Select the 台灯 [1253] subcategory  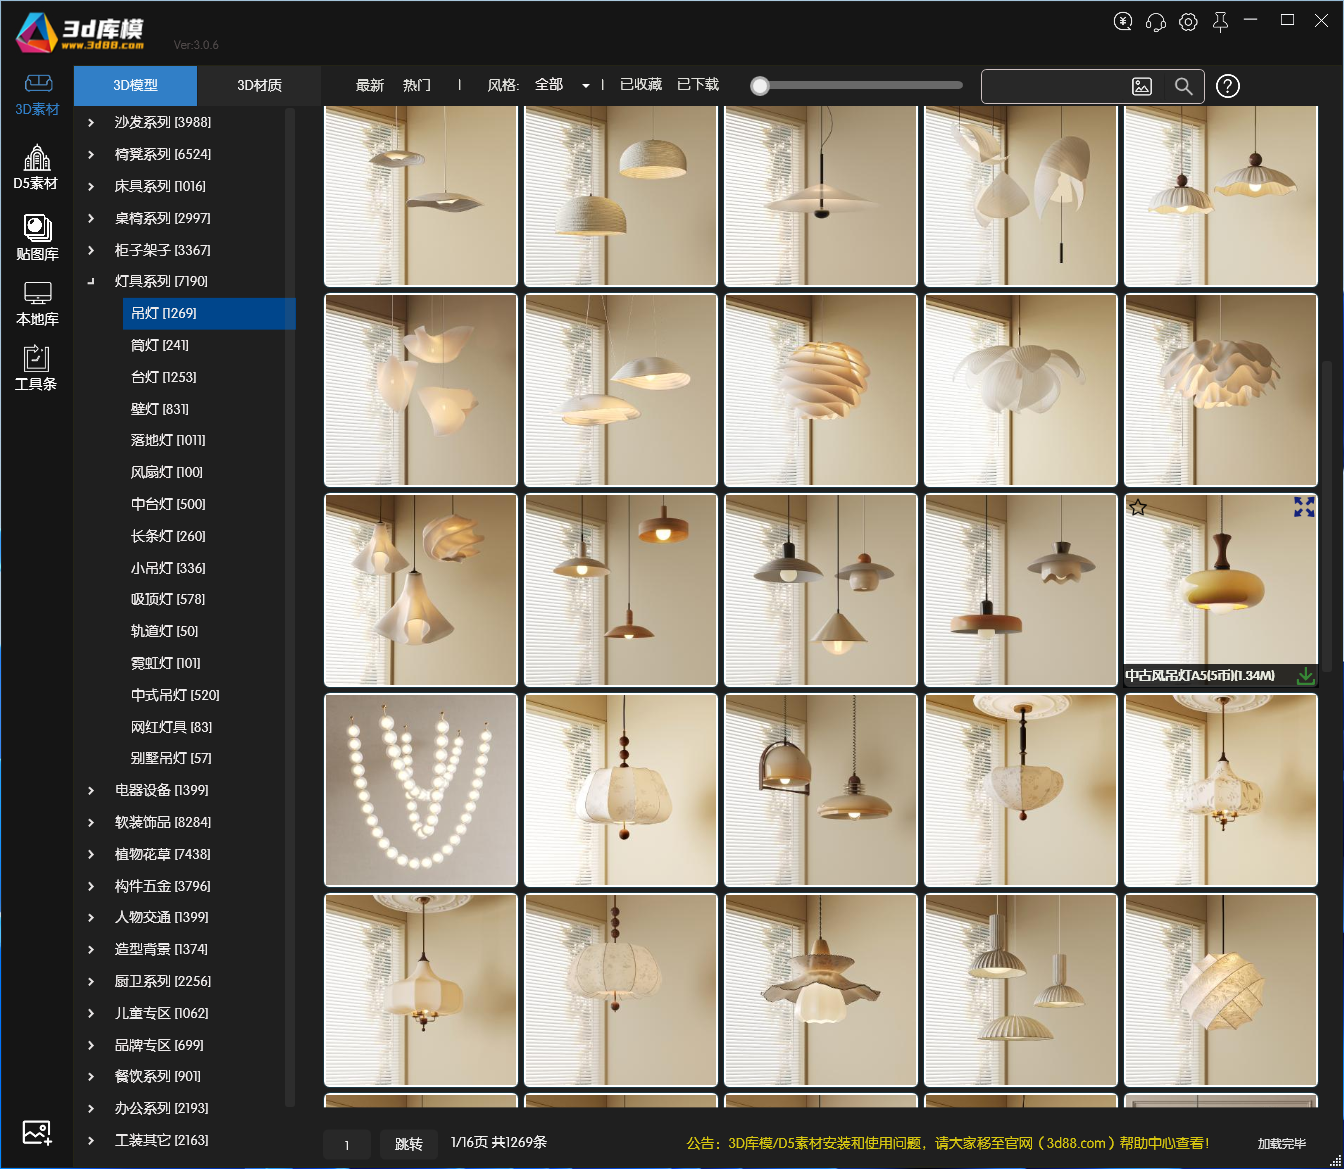tap(164, 377)
